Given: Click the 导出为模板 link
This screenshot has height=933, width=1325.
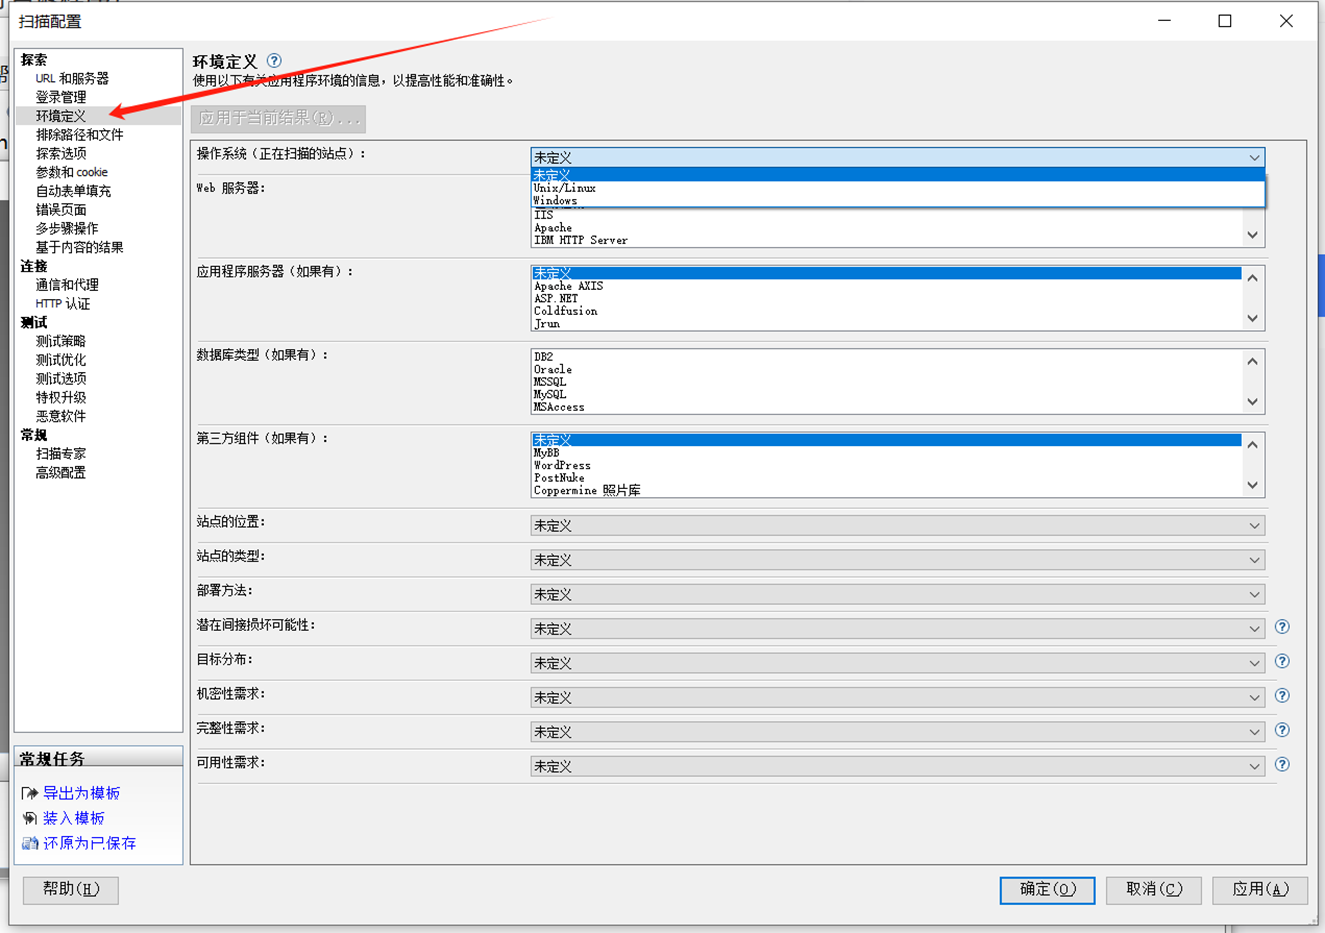Looking at the screenshot, I should tap(81, 793).
